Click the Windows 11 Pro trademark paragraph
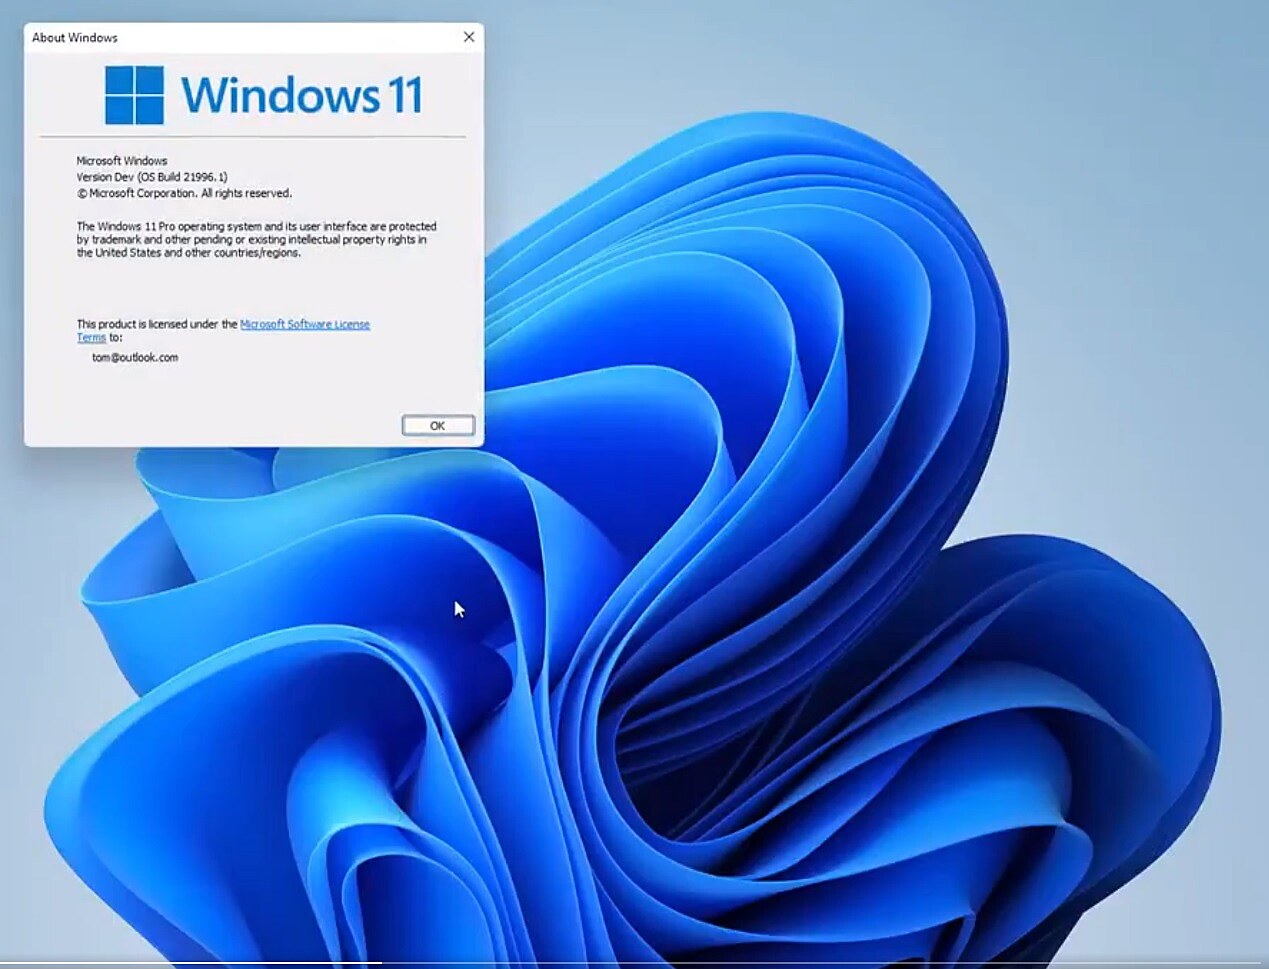1269x969 pixels. pos(256,240)
